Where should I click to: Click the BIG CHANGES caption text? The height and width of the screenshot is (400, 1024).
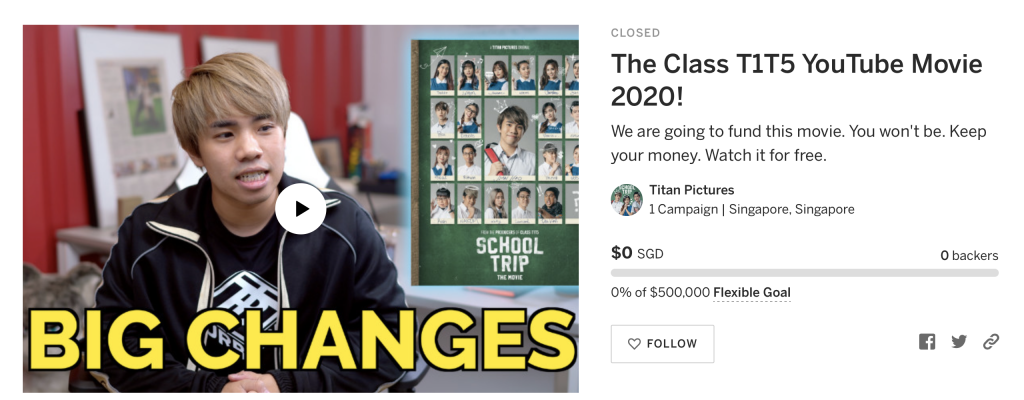pos(300,345)
